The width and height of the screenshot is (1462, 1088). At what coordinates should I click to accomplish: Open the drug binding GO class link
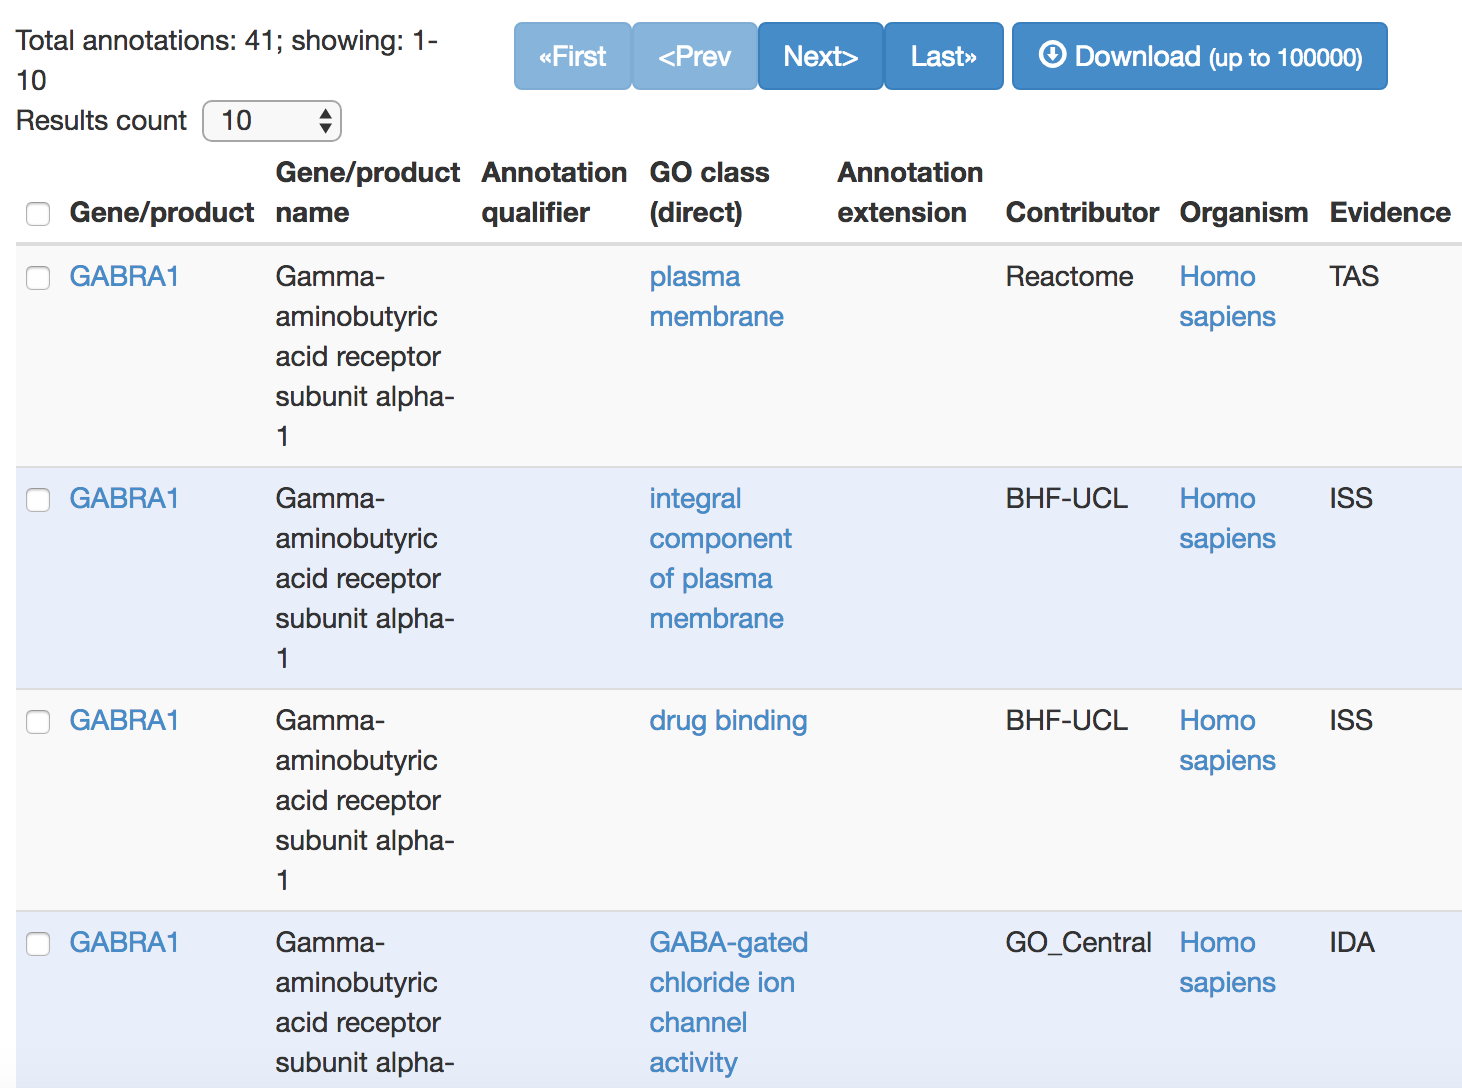[728, 720]
